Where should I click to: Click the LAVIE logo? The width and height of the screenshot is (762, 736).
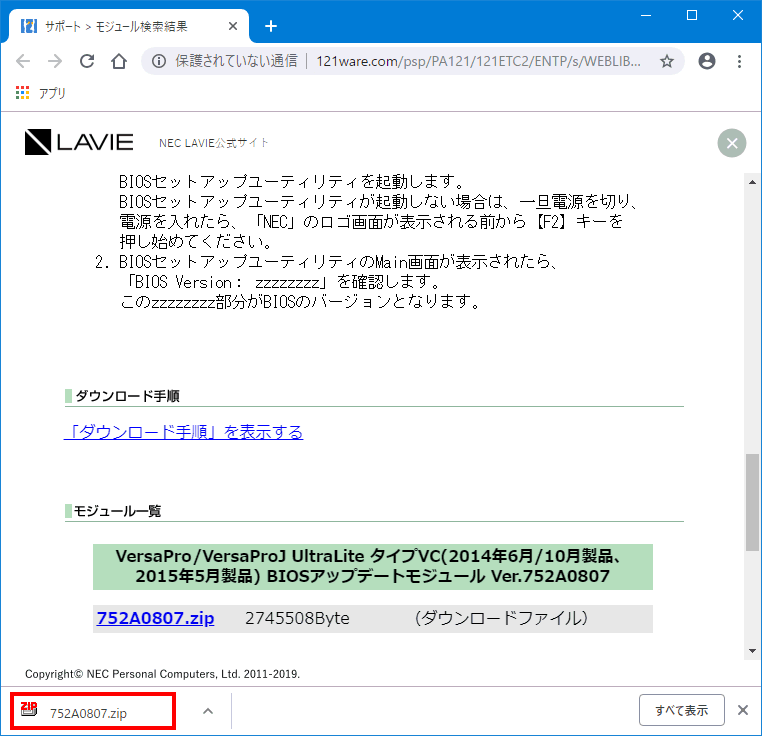pos(79,142)
